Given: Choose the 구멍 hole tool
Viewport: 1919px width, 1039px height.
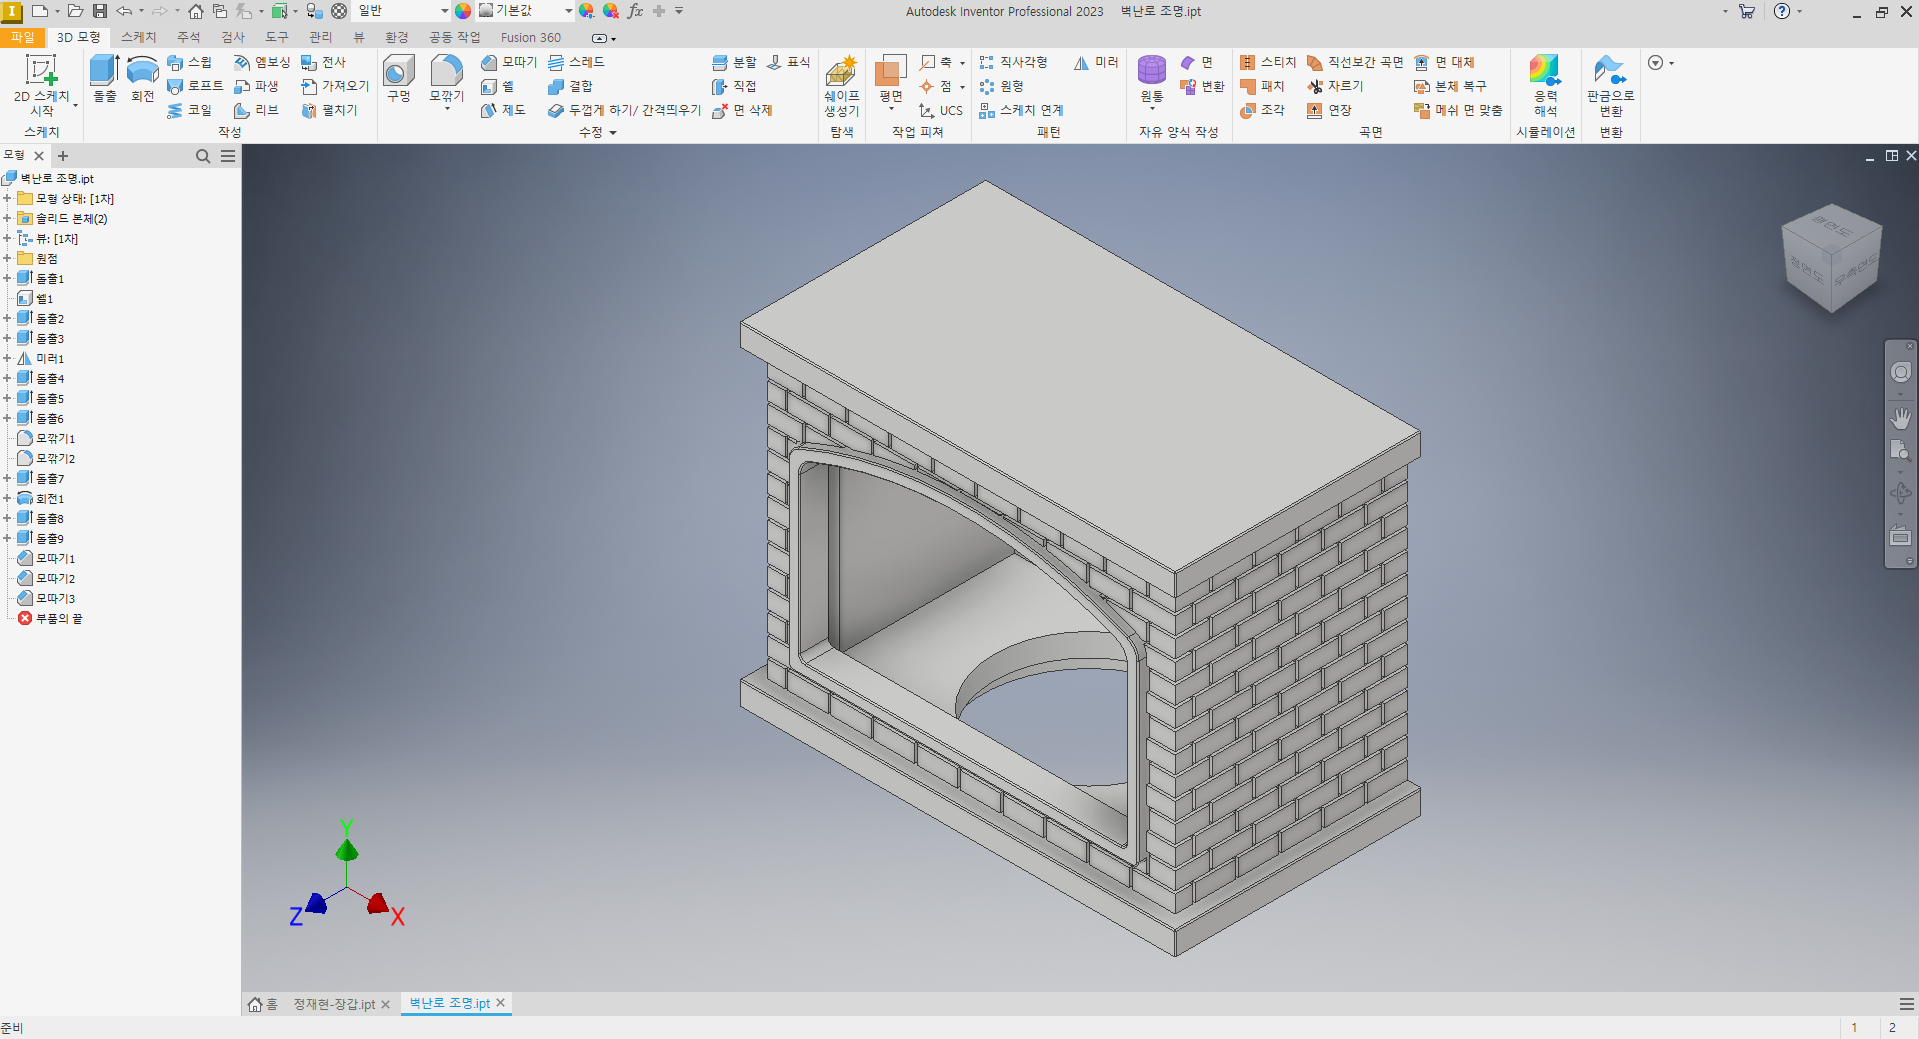Looking at the screenshot, I should pyautogui.click(x=399, y=79).
